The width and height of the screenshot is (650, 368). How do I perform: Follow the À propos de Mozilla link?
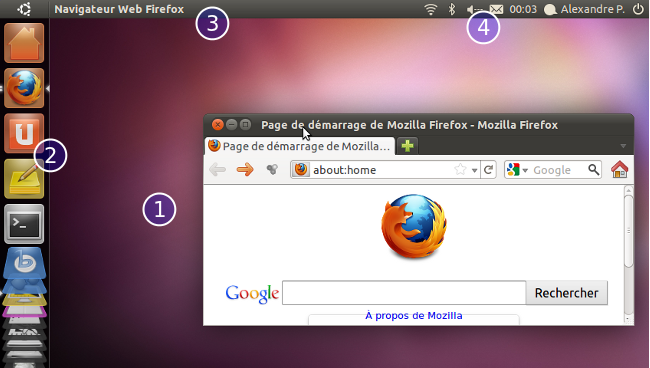coord(413,315)
